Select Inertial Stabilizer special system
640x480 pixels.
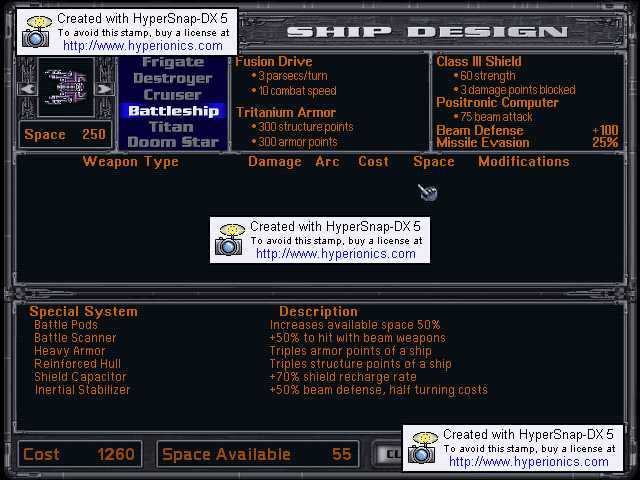pos(82,390)
